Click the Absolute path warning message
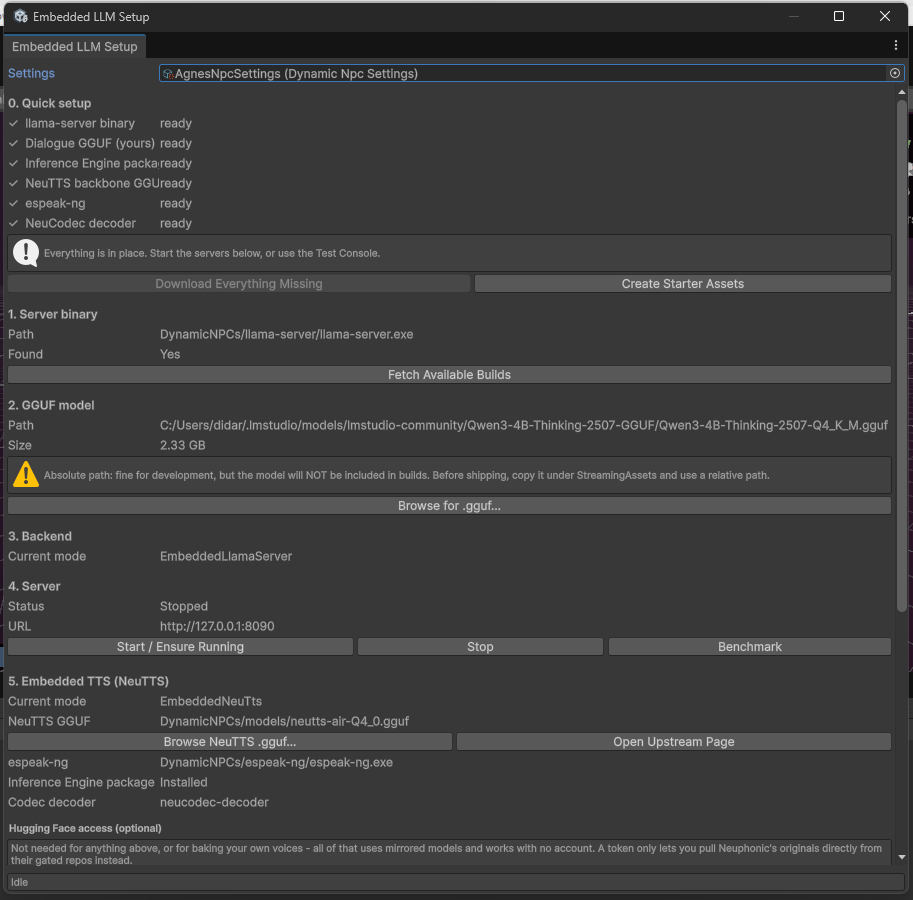Image resolution: width=913 pixels, height=900 pixels. pyautogui.click(x=406, y=475)
